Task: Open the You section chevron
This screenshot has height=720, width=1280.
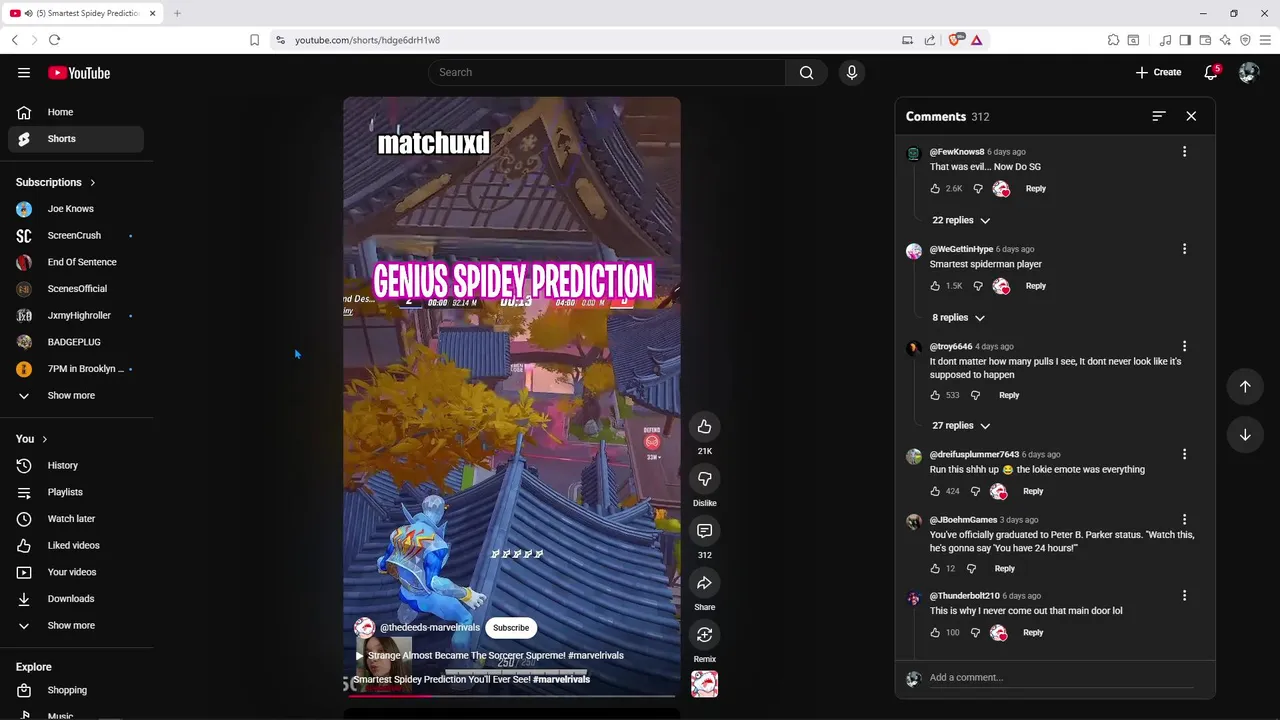Action: [45, 439]
